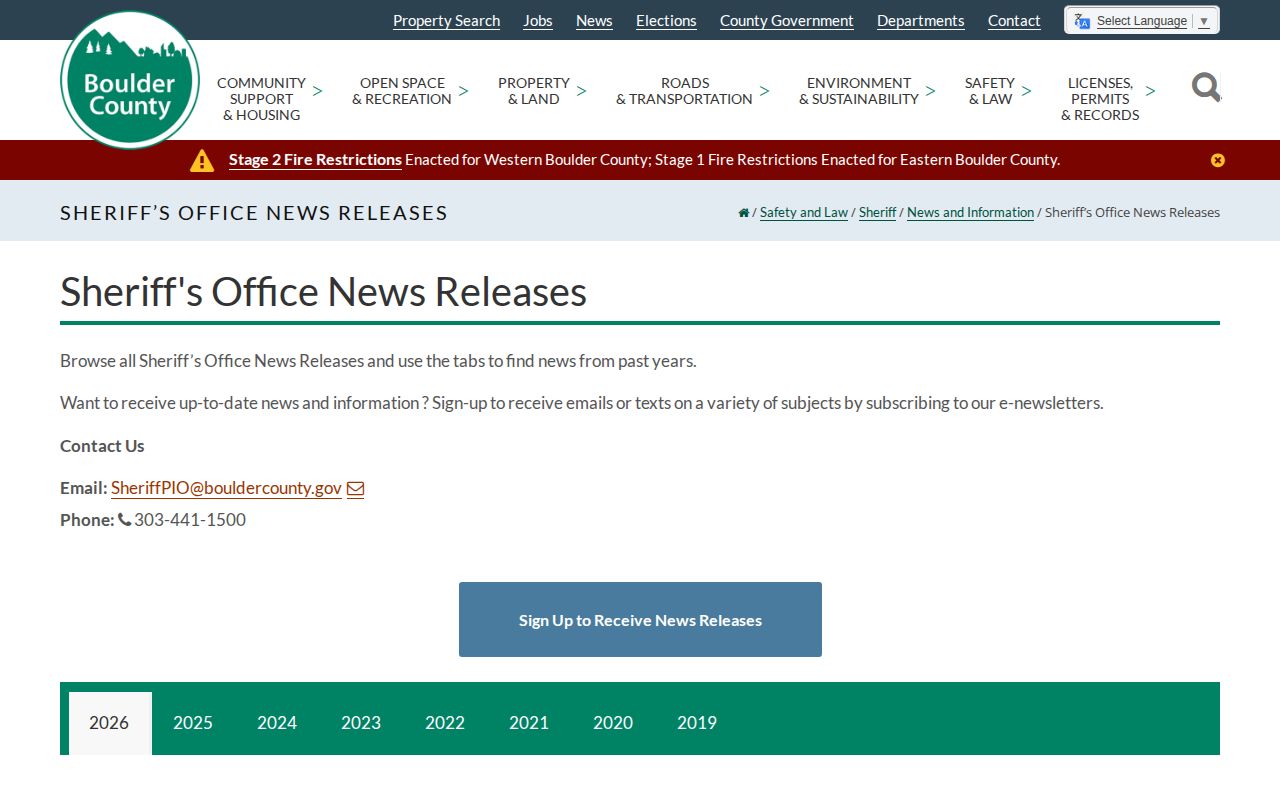Viewport: 1280px width, 800px height.
Task: Click Sign Up to Receive News Releases
Action: click(640, 620)
